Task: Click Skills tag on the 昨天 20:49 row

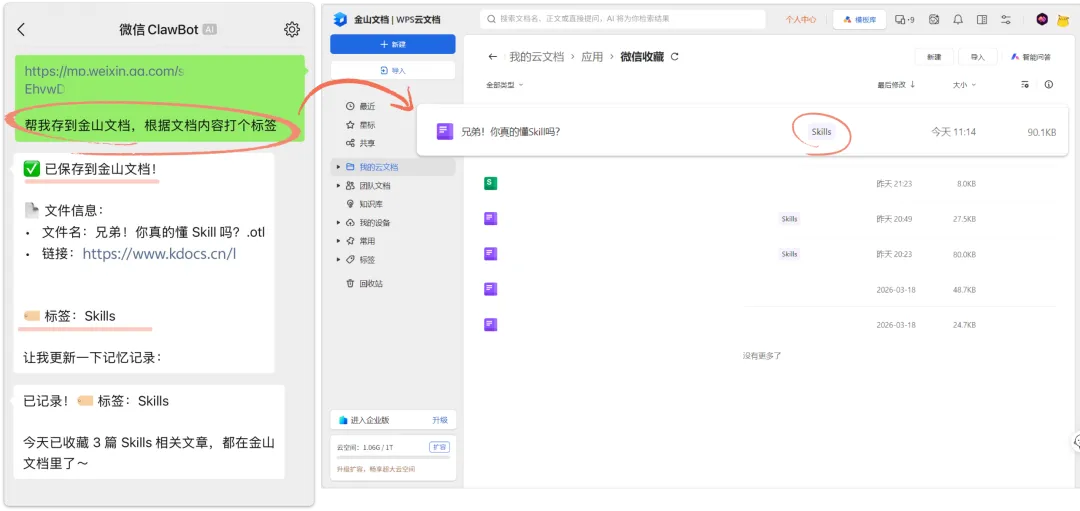Action: (x=789, y=218)
